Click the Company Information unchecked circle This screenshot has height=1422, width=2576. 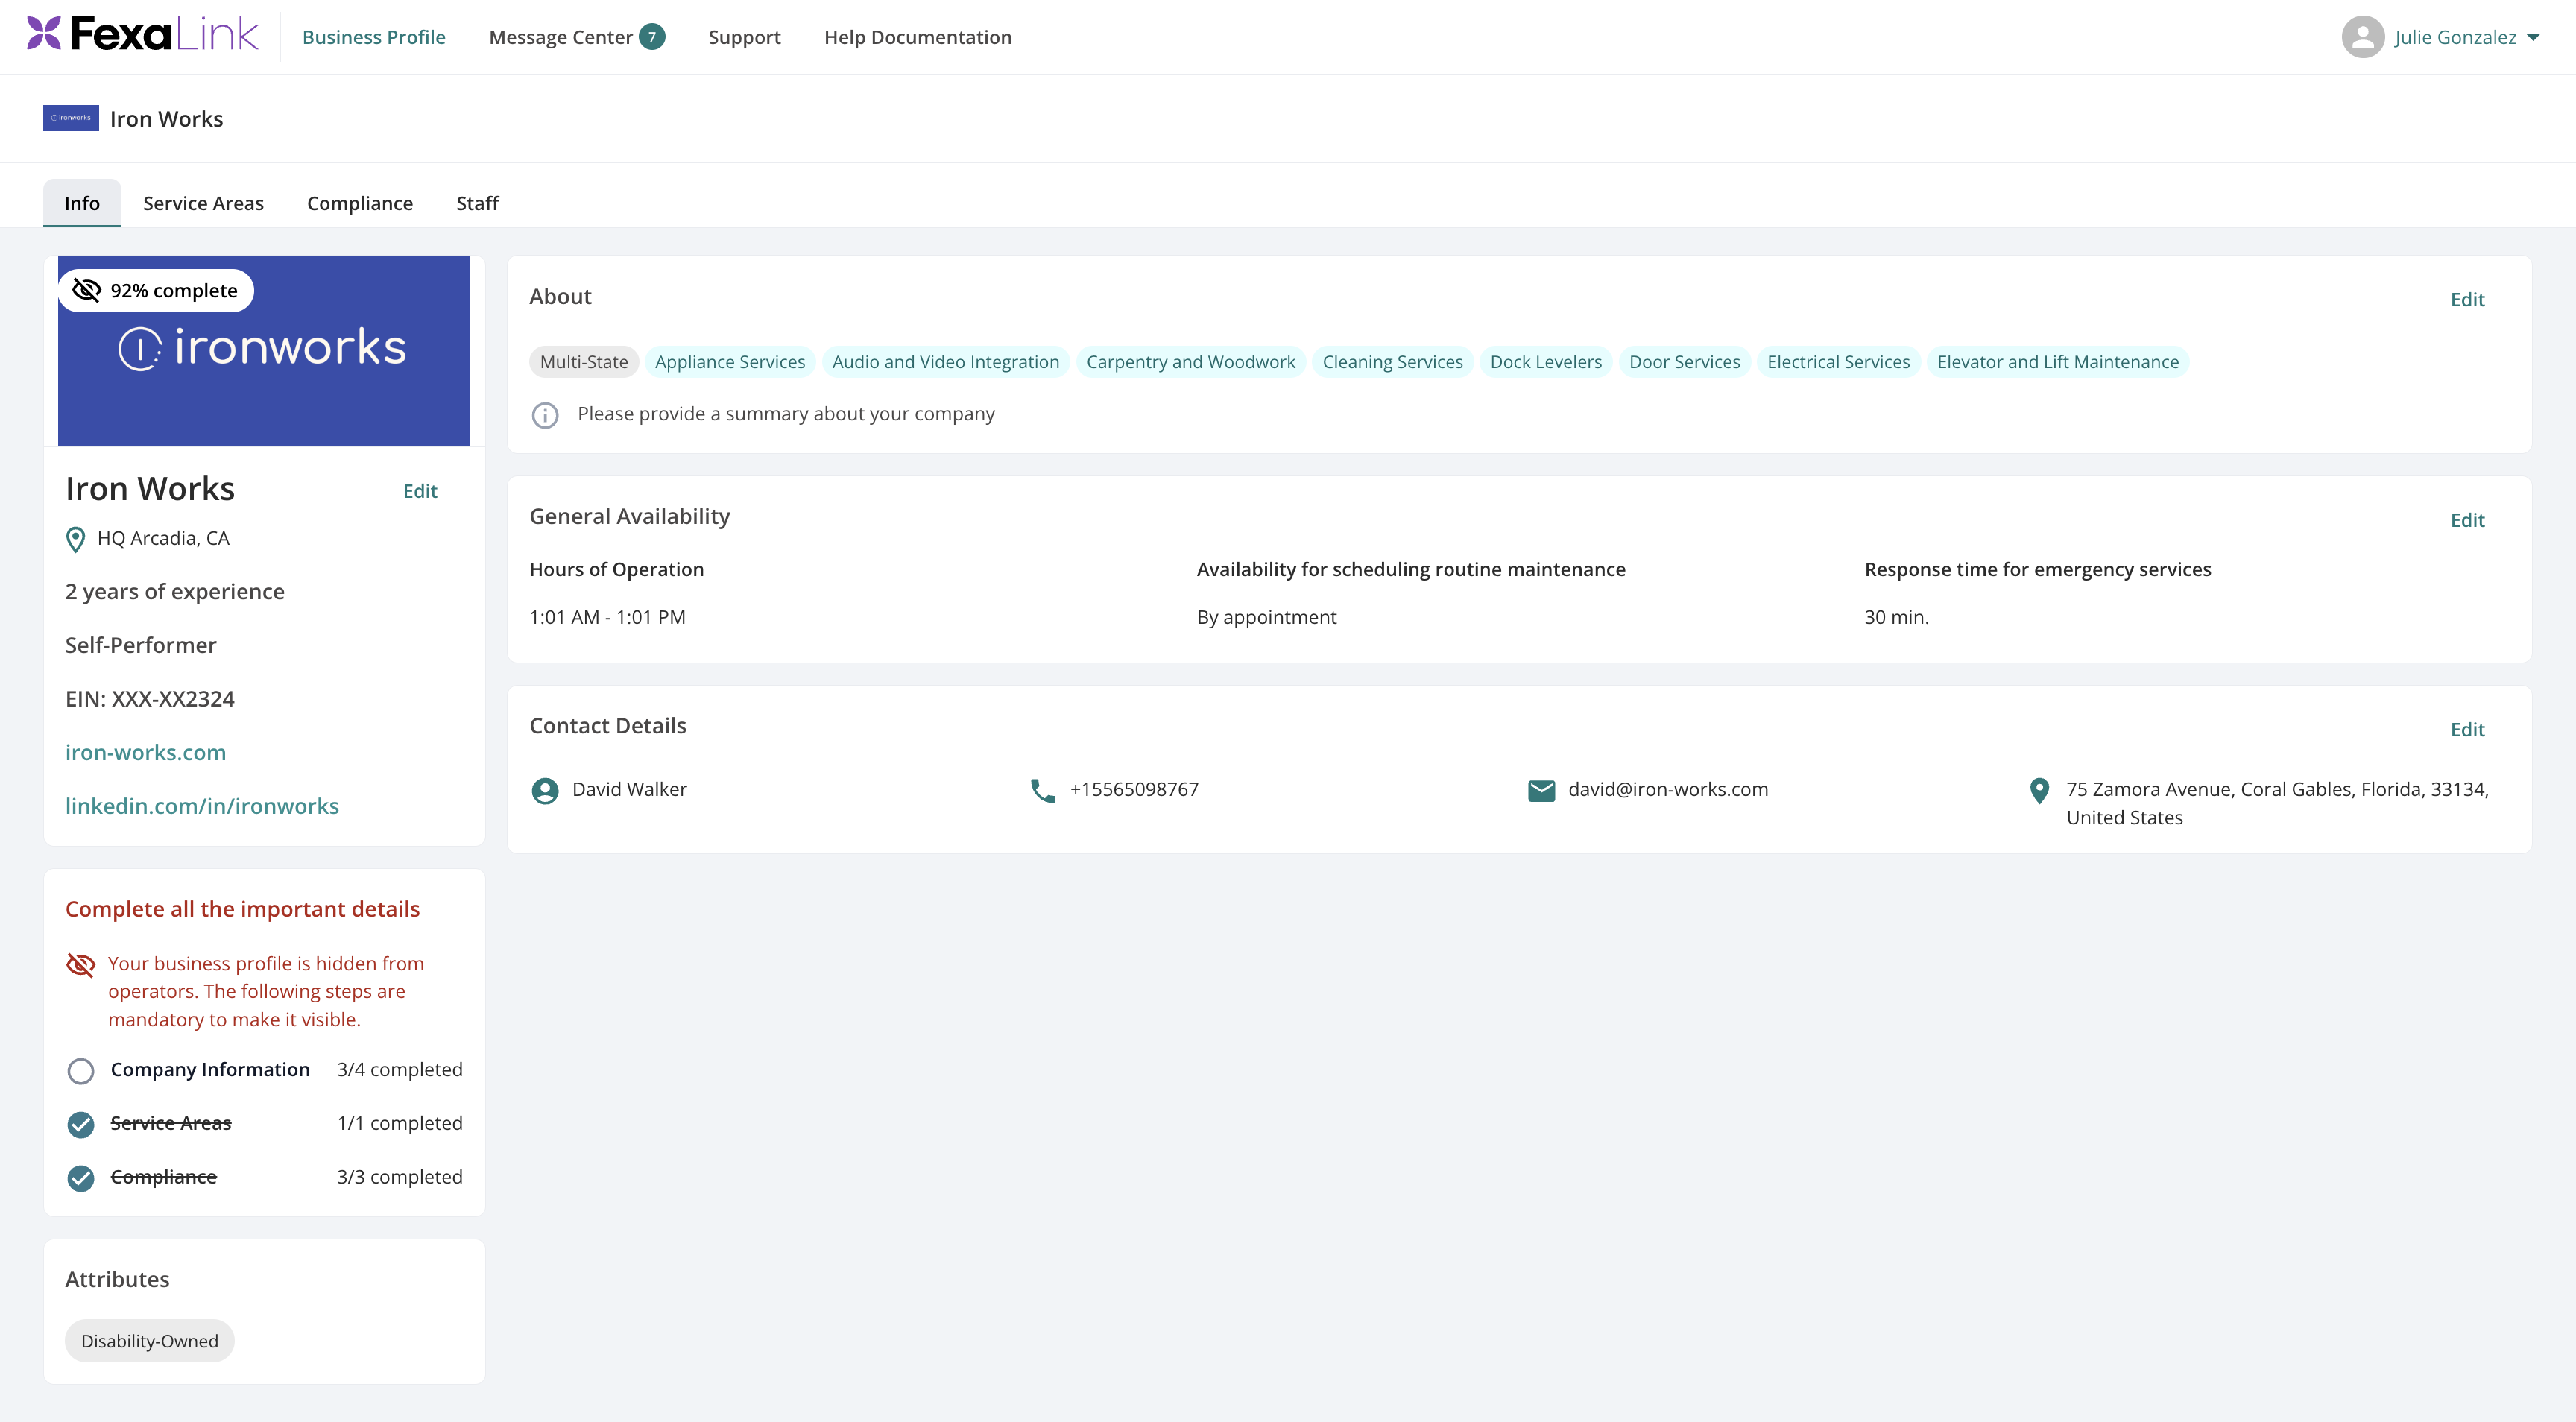coord(81,1071)
